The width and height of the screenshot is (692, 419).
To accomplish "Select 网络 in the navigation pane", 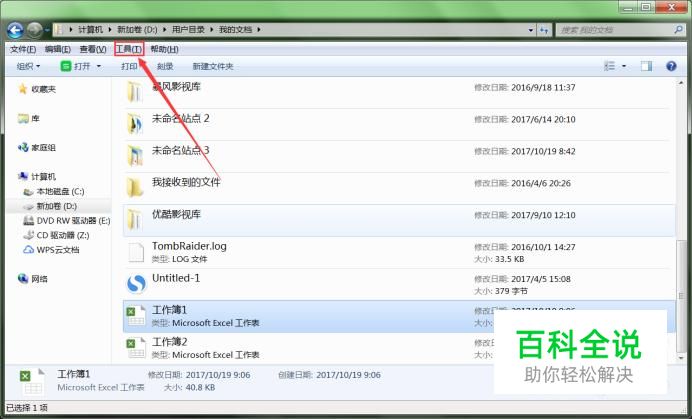I will (x=39, y=279).
